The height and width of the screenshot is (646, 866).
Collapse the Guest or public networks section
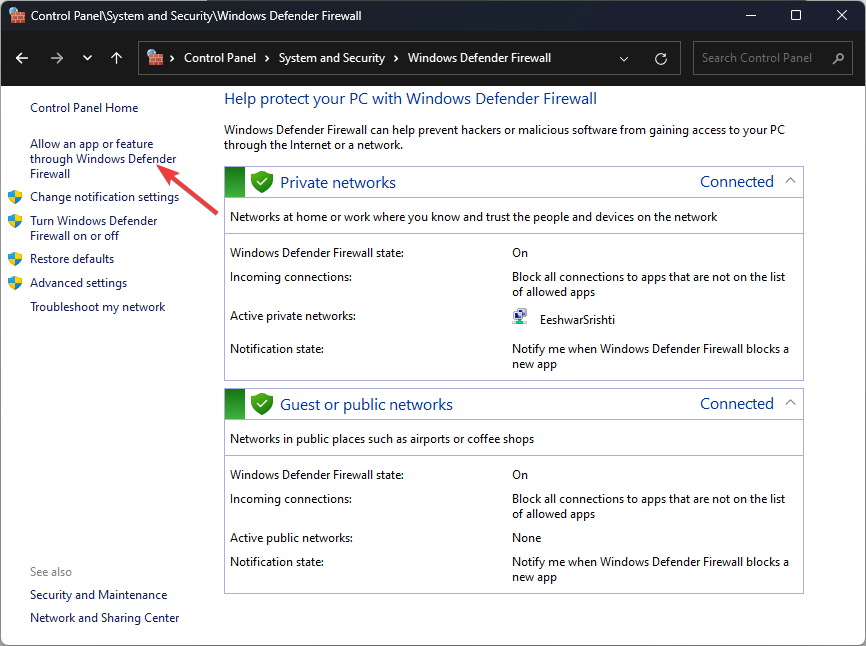coord(790,404)
